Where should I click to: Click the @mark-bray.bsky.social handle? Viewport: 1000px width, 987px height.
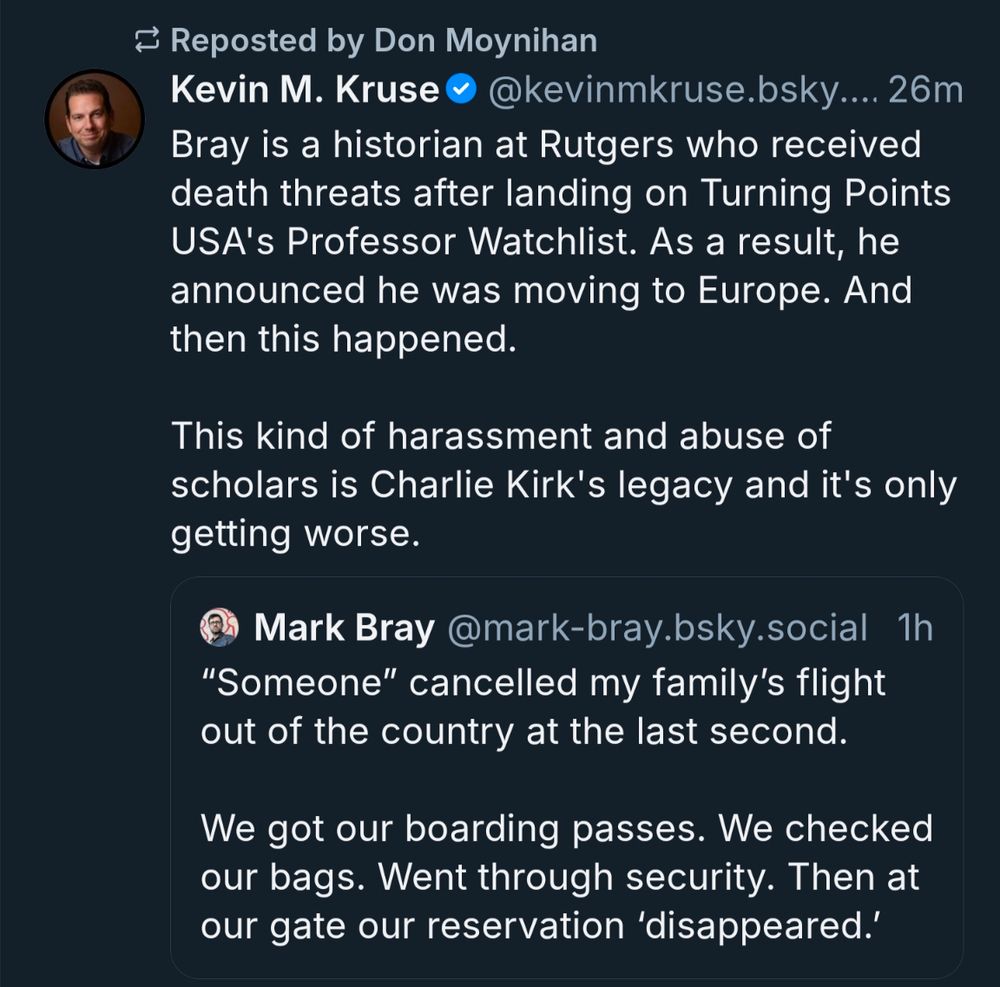pyautogui.click(x=656, y=628)
